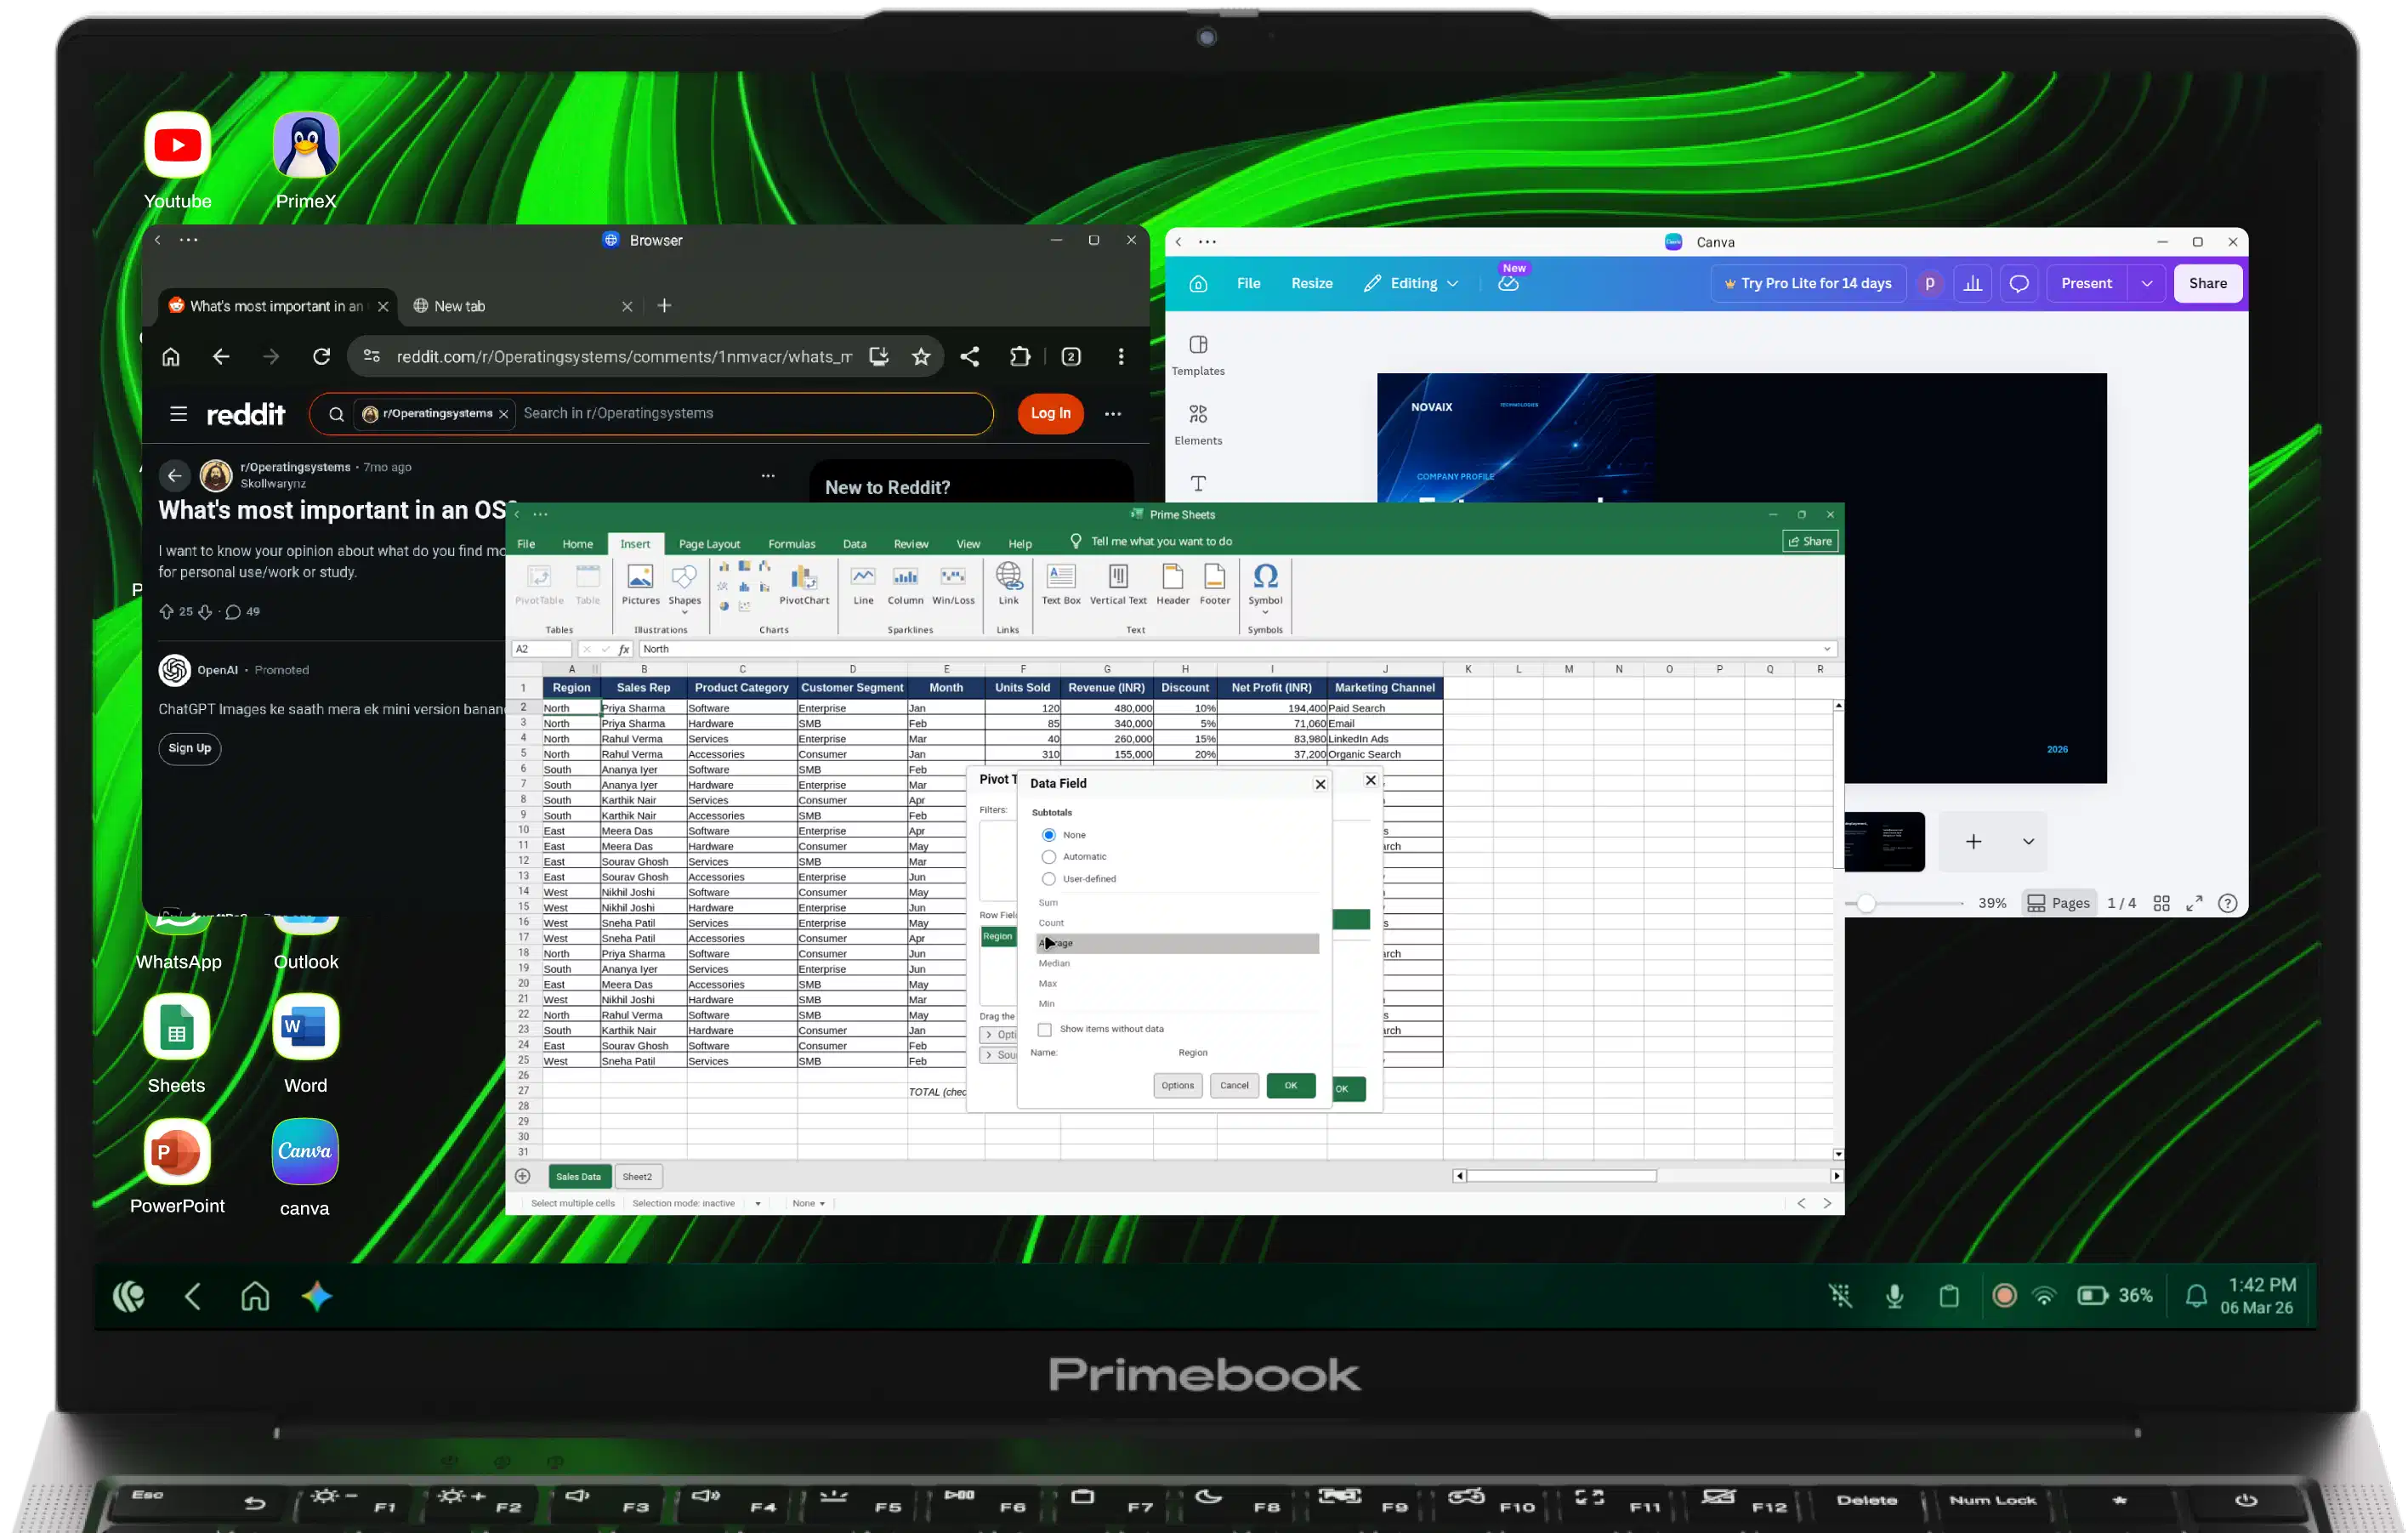Reload the Reddit page in Browser
This screenshot has width=2408, height=1533.
321,357
